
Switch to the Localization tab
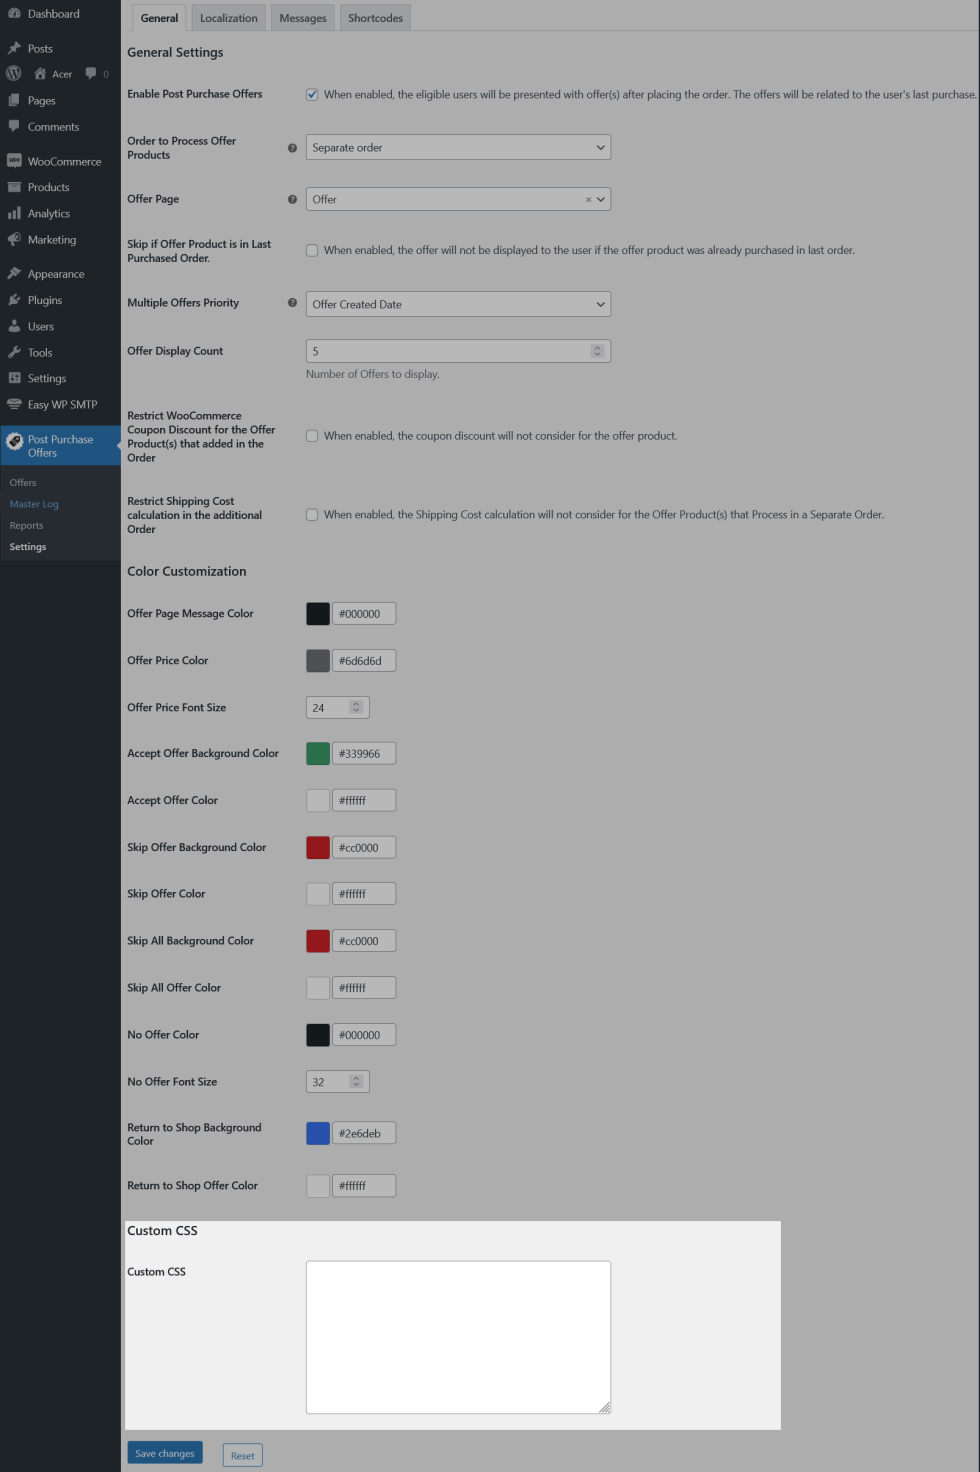(x=228, y=18)
